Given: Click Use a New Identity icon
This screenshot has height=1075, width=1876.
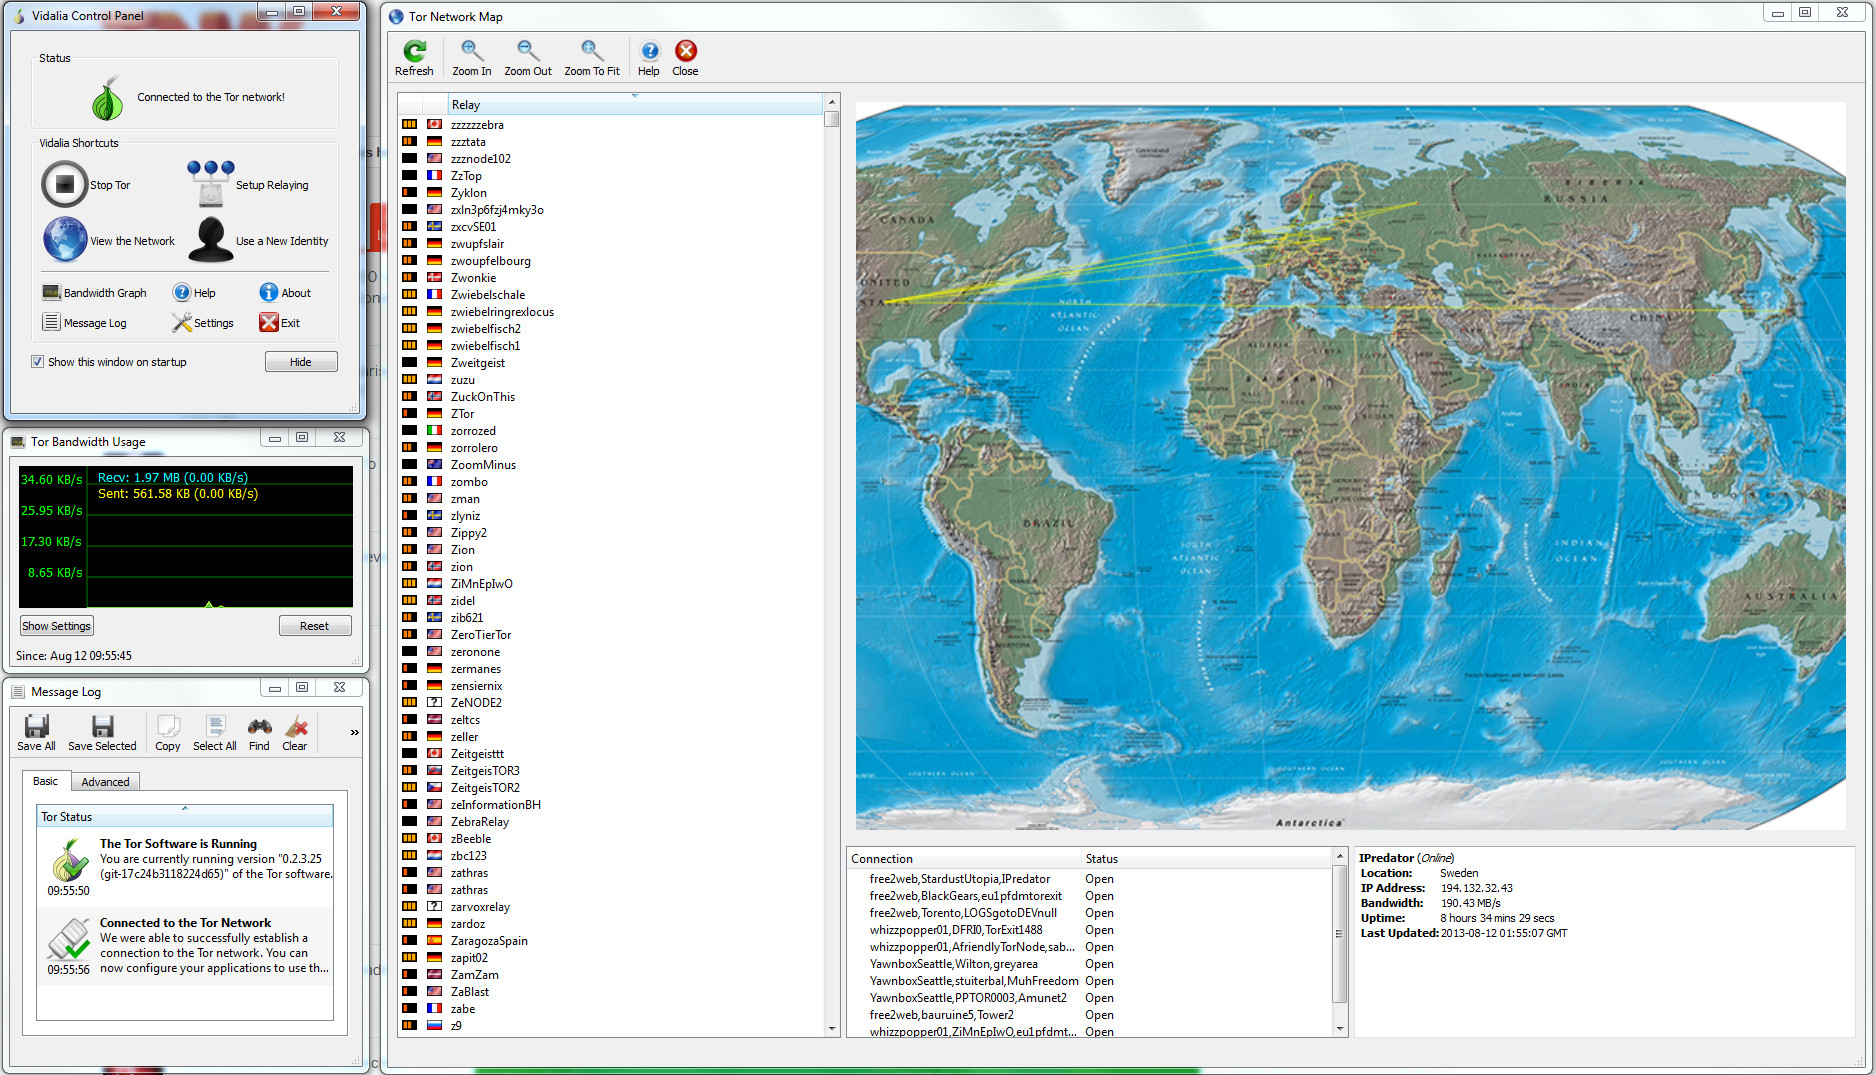Looking at the screenshot, I should pos(210,240).
